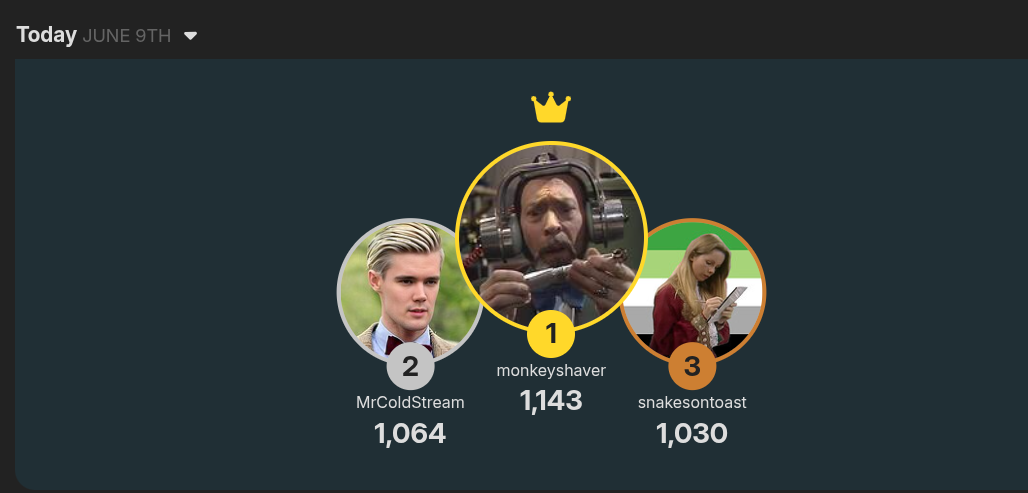Click the Today heading label
The image size is (1028, 493).
coord(47,35)
